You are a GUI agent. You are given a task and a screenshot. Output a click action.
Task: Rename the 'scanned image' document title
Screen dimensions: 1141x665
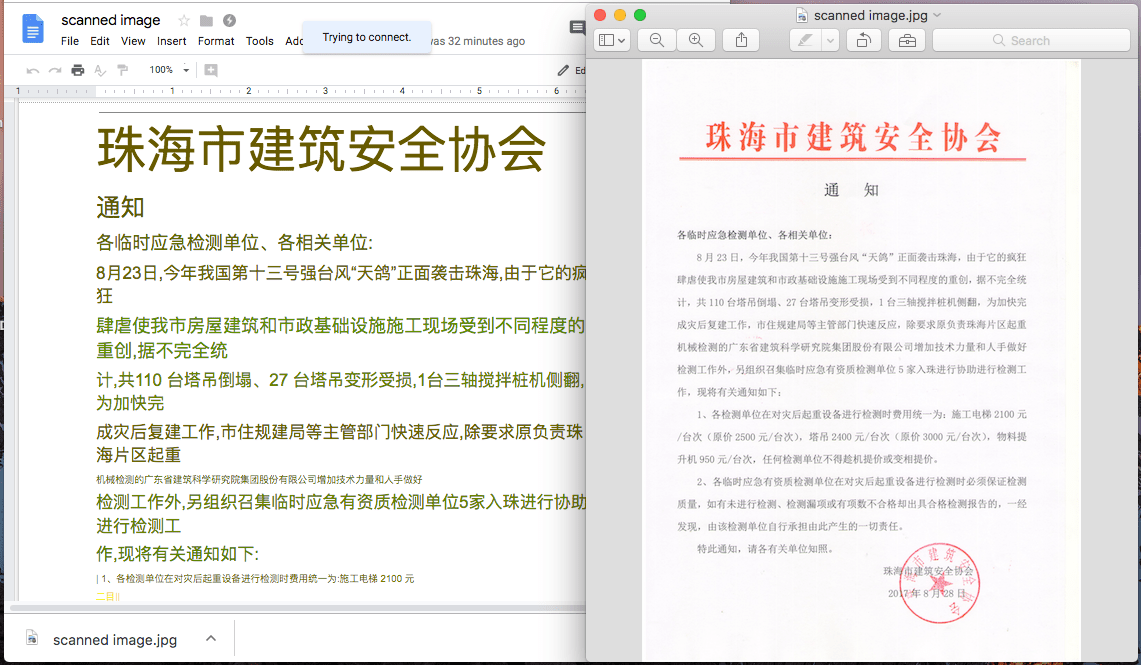click(x=111, y=20)
